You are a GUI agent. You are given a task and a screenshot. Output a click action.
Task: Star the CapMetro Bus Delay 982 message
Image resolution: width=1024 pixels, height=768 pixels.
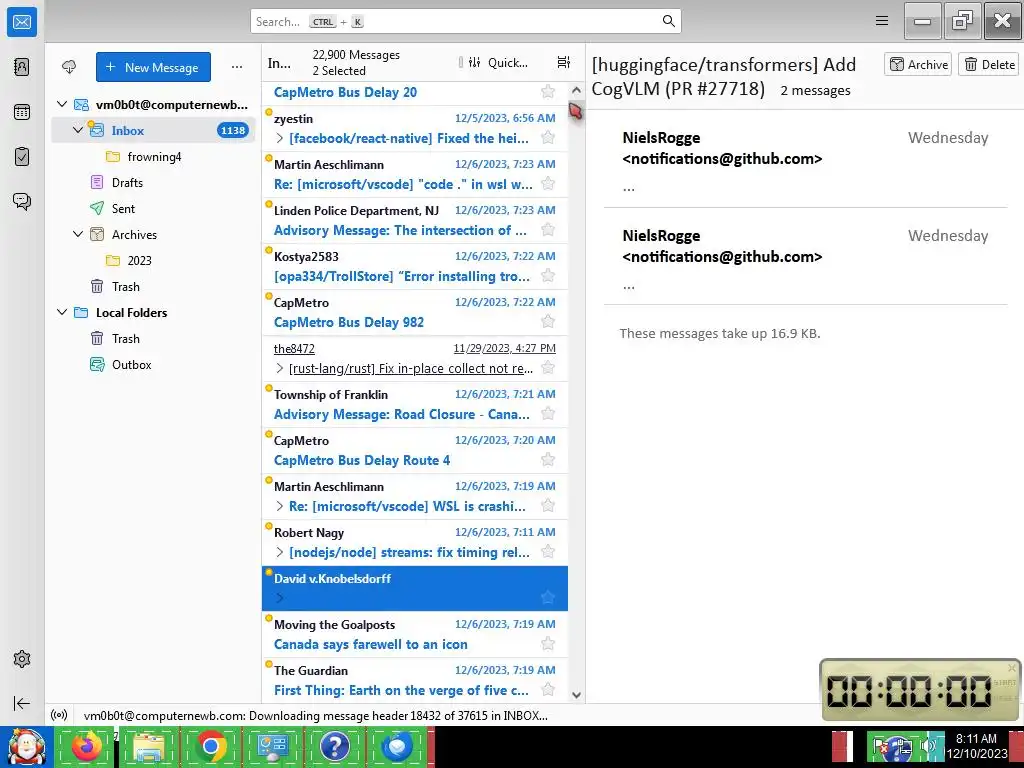click(548, 321)
